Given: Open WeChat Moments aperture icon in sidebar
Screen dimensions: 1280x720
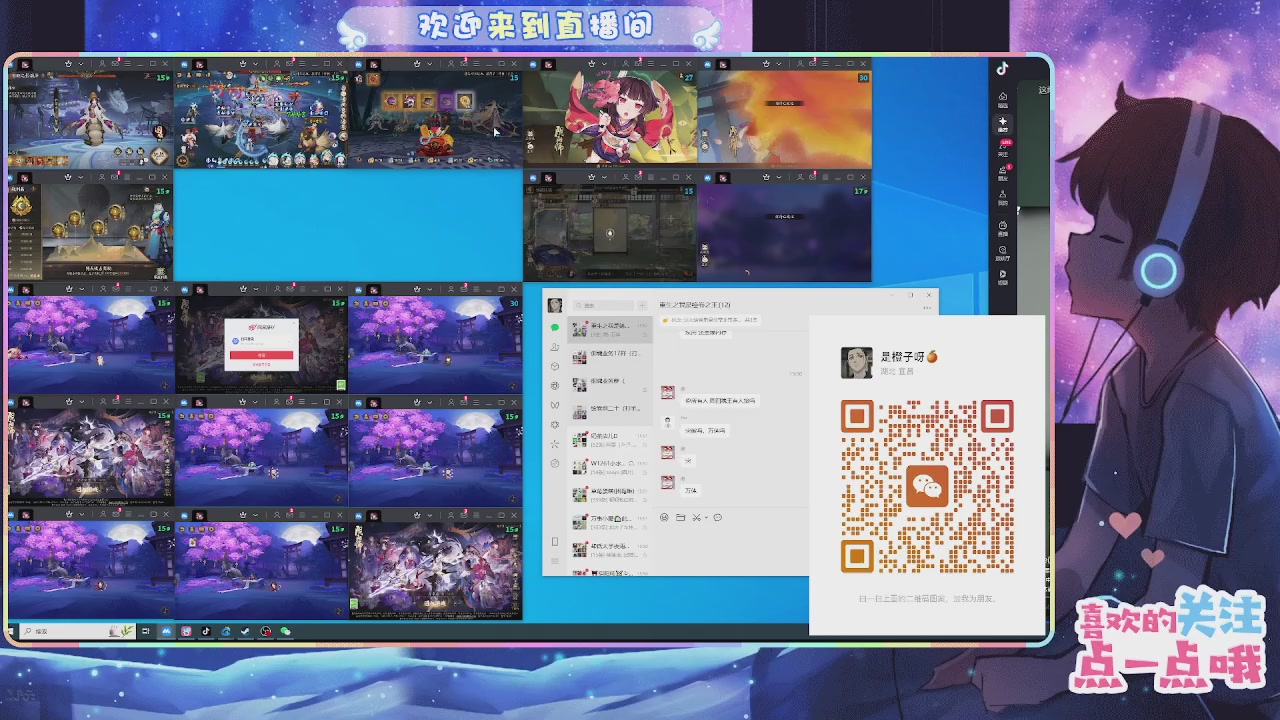Looking at the screenshot, I should pyautogui.click(x=555, y=385).
